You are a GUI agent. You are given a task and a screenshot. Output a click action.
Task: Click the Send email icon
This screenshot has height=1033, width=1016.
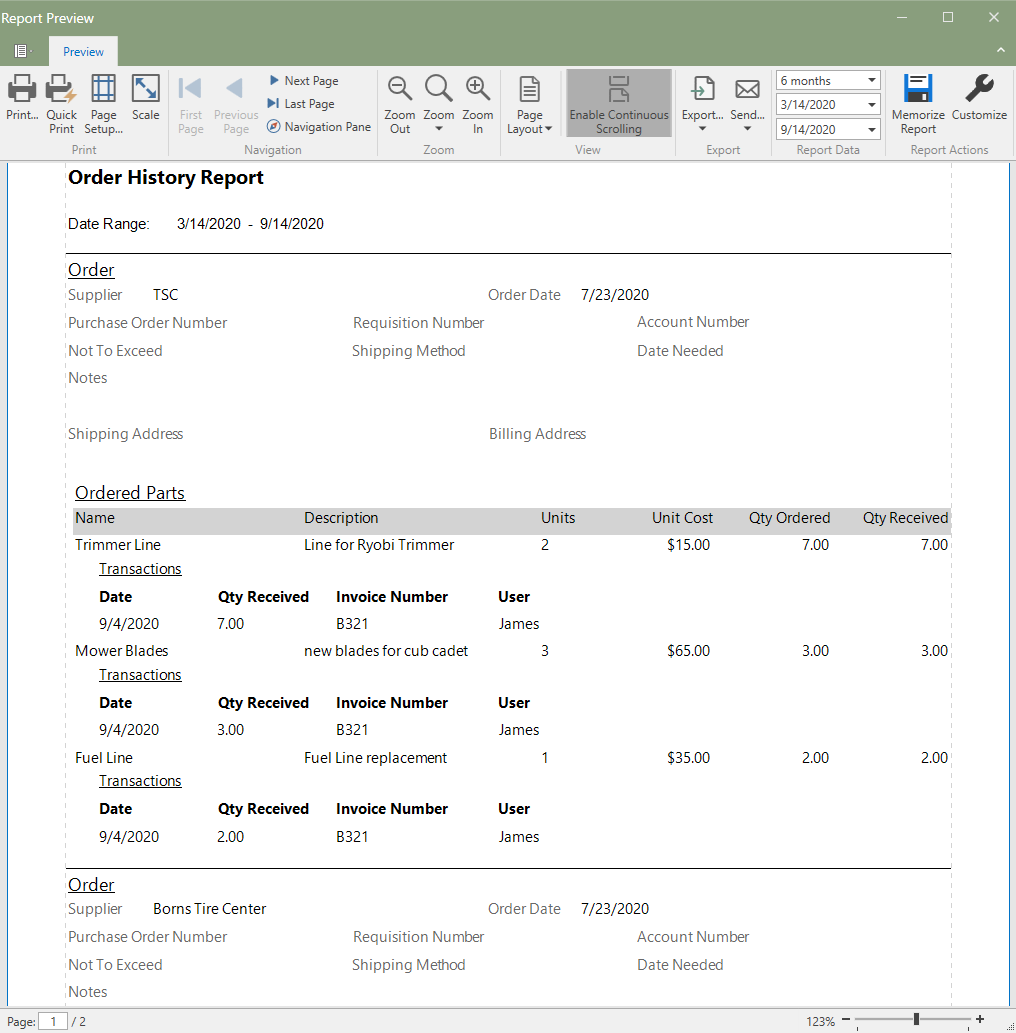747,89
